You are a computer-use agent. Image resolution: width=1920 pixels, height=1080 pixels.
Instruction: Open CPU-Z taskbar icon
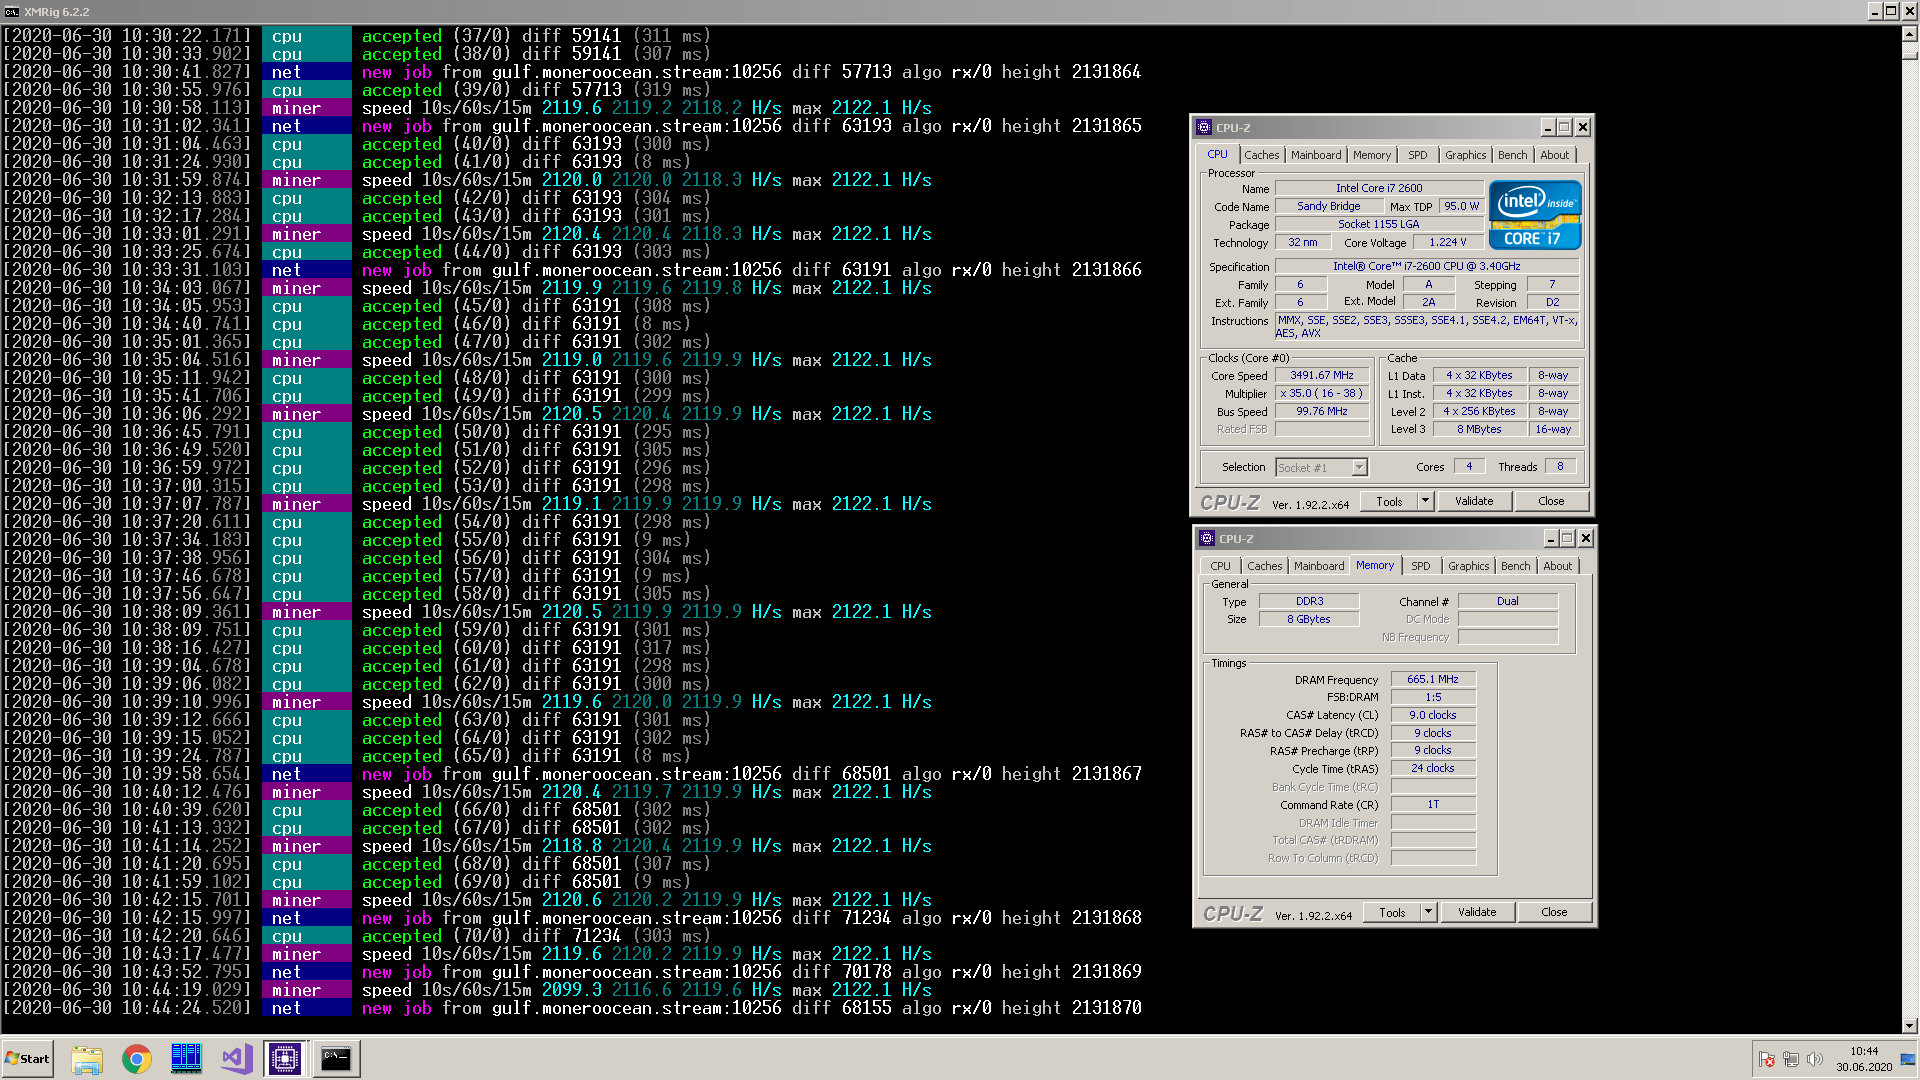[x=285, y=1058]
